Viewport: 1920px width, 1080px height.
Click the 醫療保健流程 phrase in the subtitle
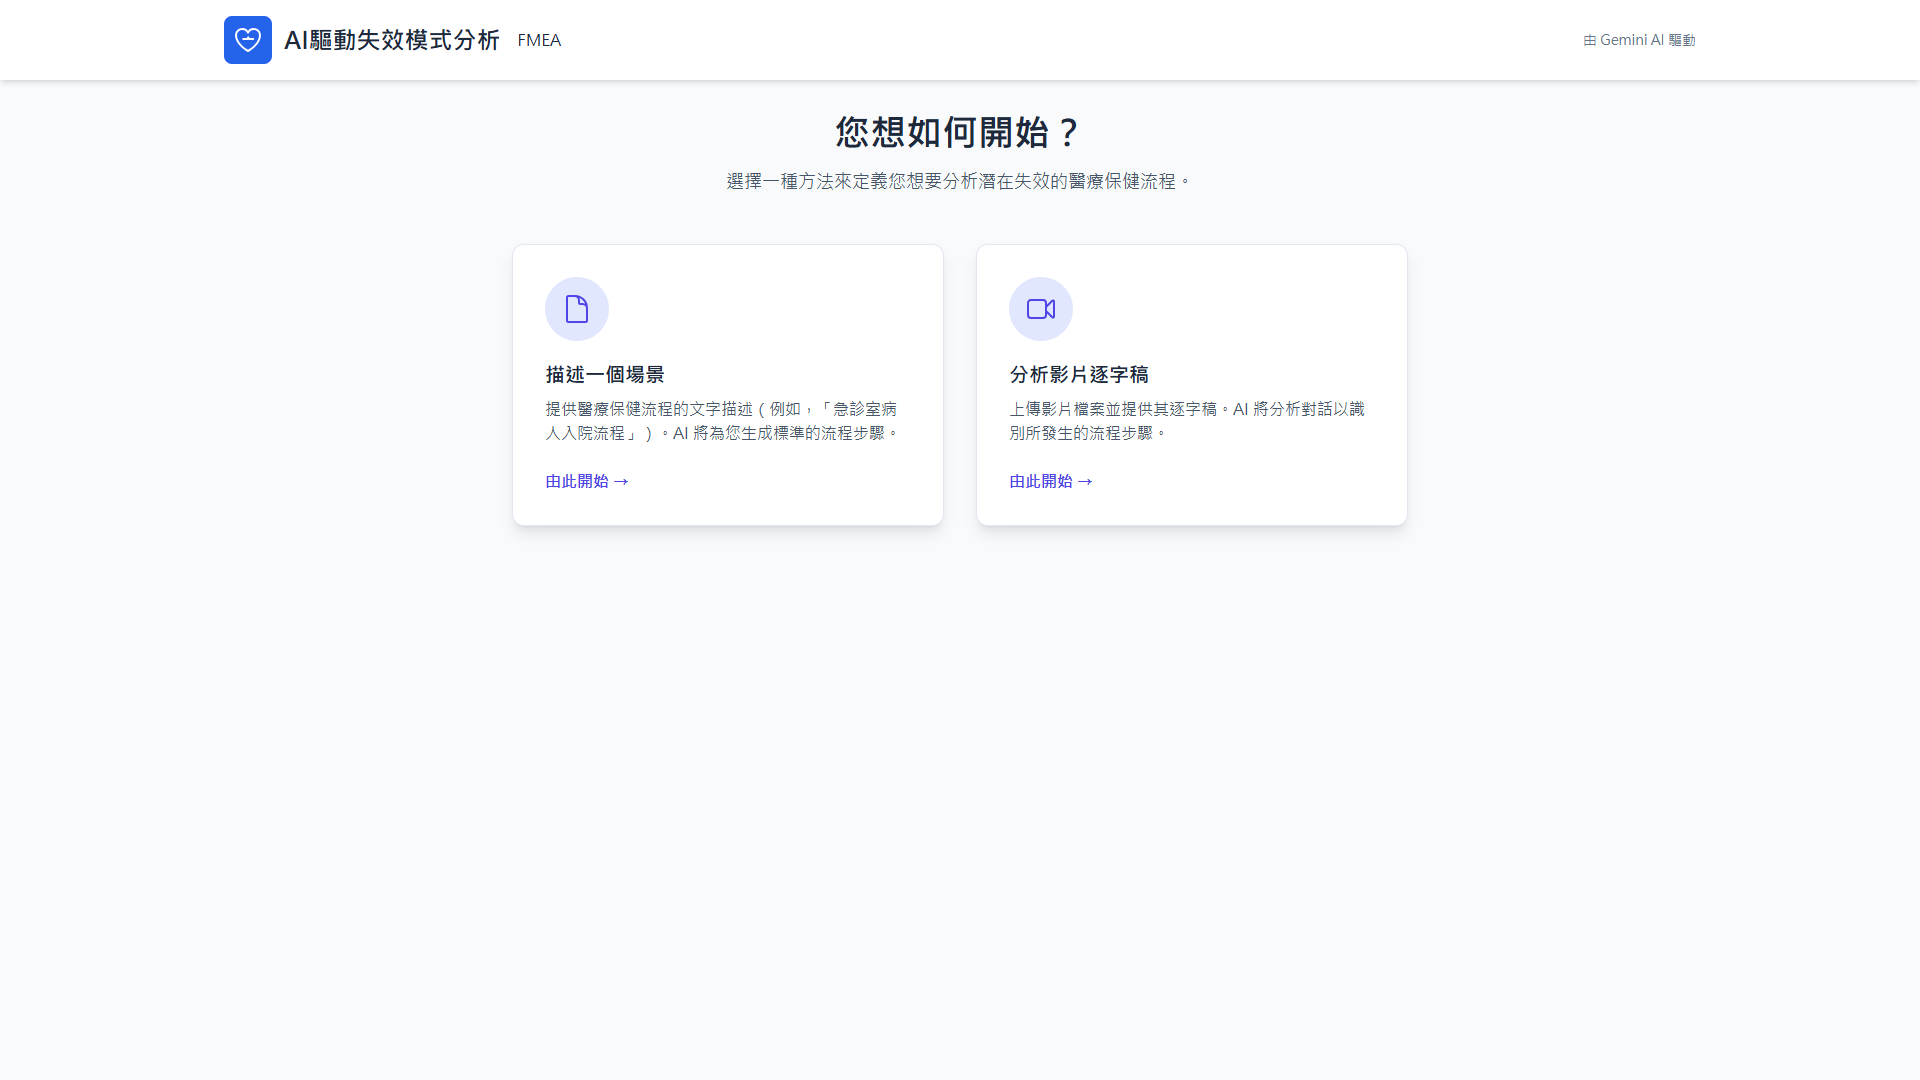click(x=1122, y=181)
